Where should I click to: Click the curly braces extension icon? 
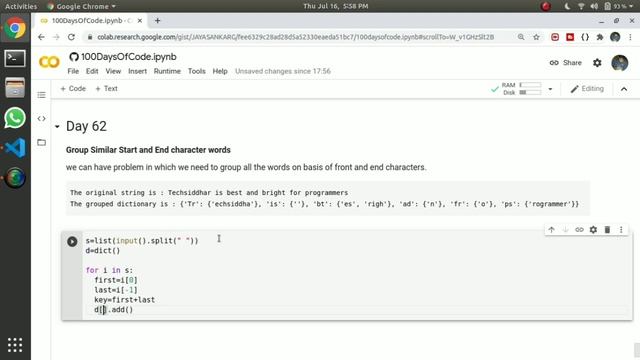585,37
